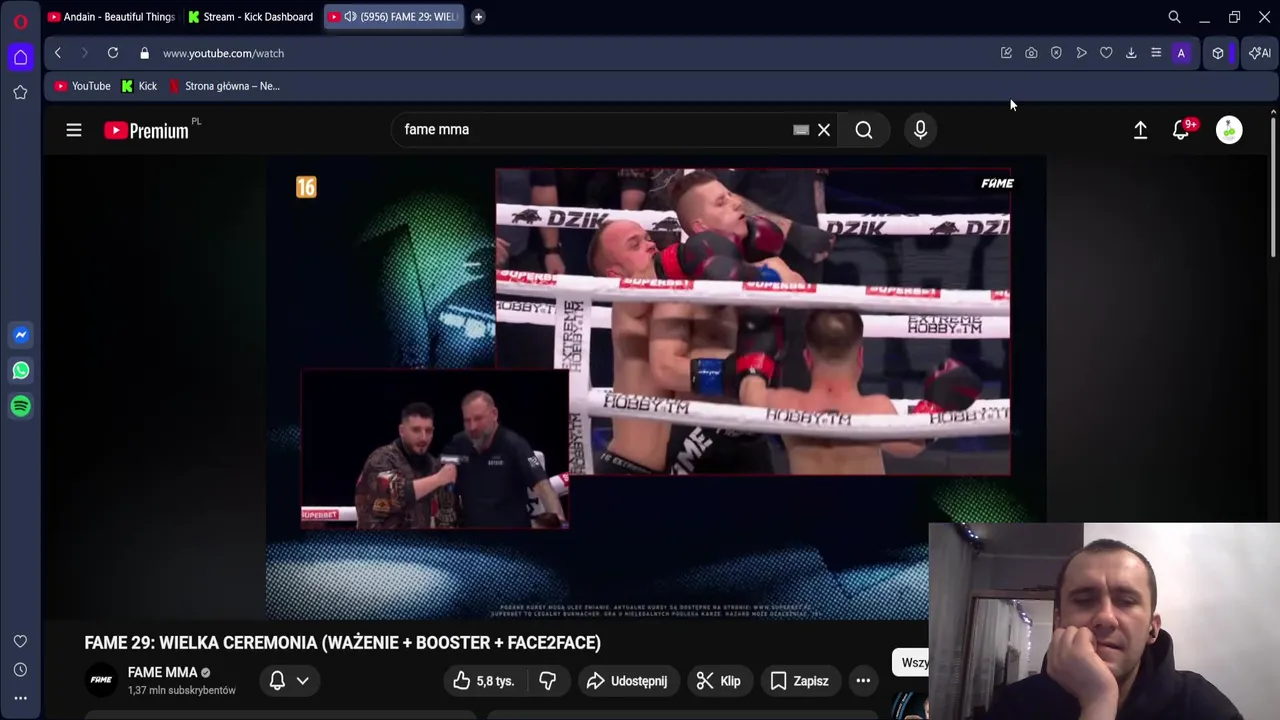
Task: Click the edit page note icon
Action: [1006, 53]
